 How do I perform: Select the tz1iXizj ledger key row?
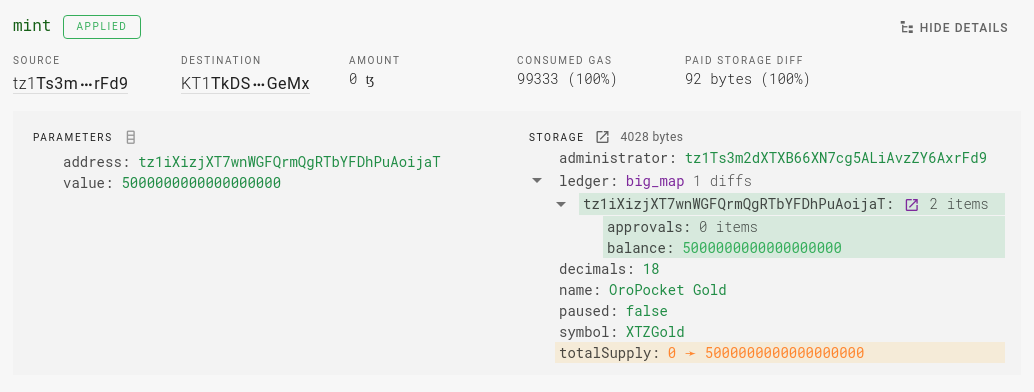click(x=792, y=205)
